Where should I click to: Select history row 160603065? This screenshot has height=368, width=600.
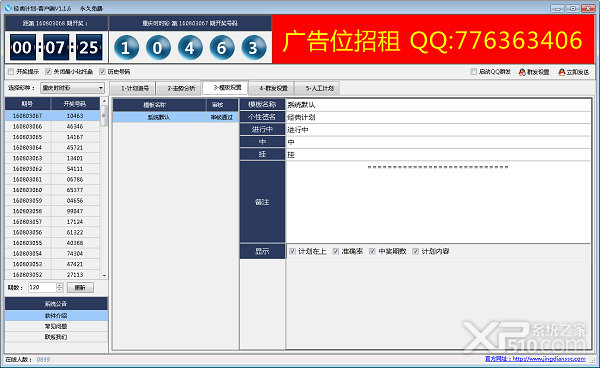(52, 137)
